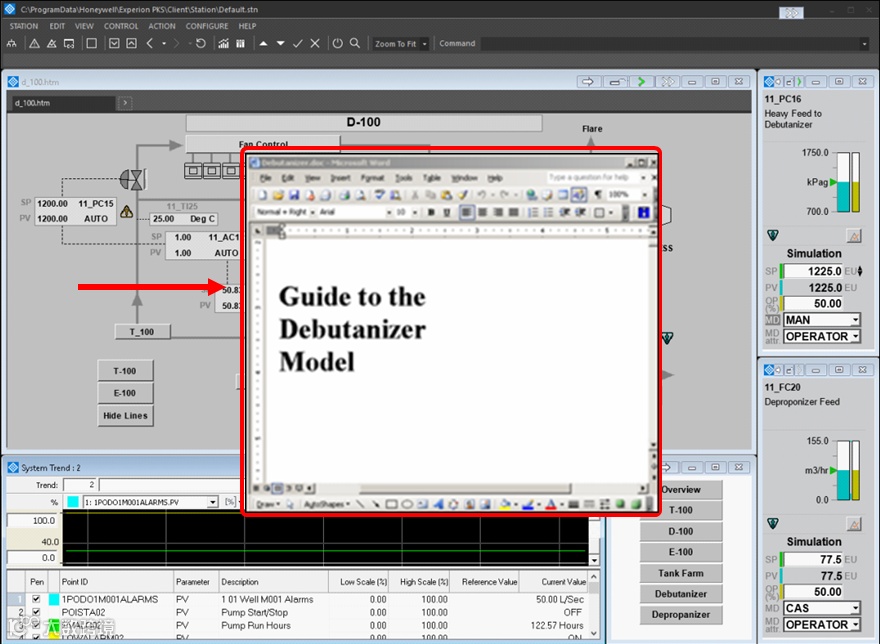Toggle Bold in Word formatting toolbar
880x644 pixels.
[x=431, y=212]
